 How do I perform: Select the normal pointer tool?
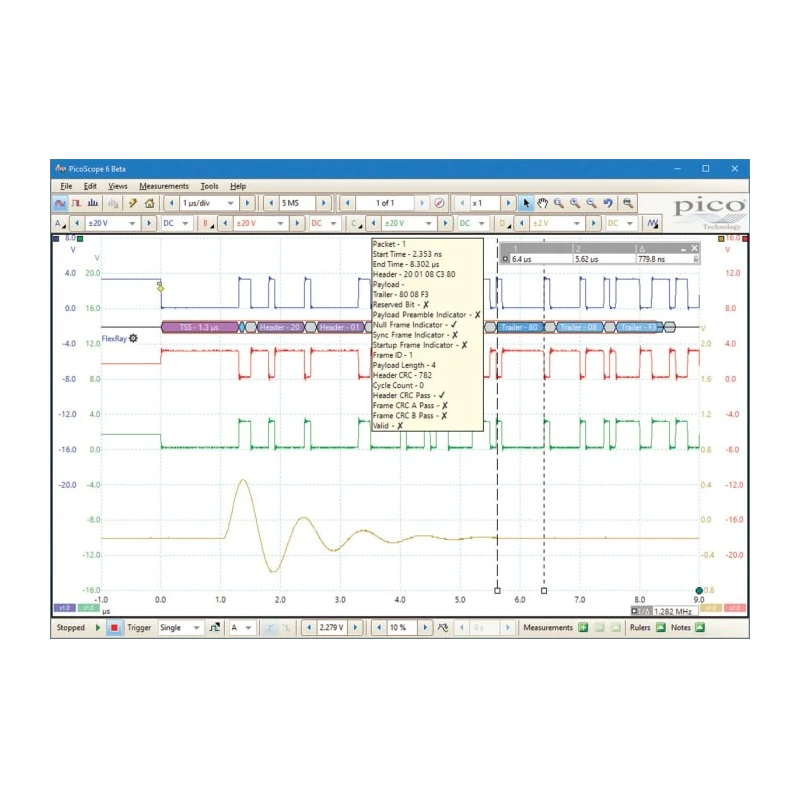[526, 203]
